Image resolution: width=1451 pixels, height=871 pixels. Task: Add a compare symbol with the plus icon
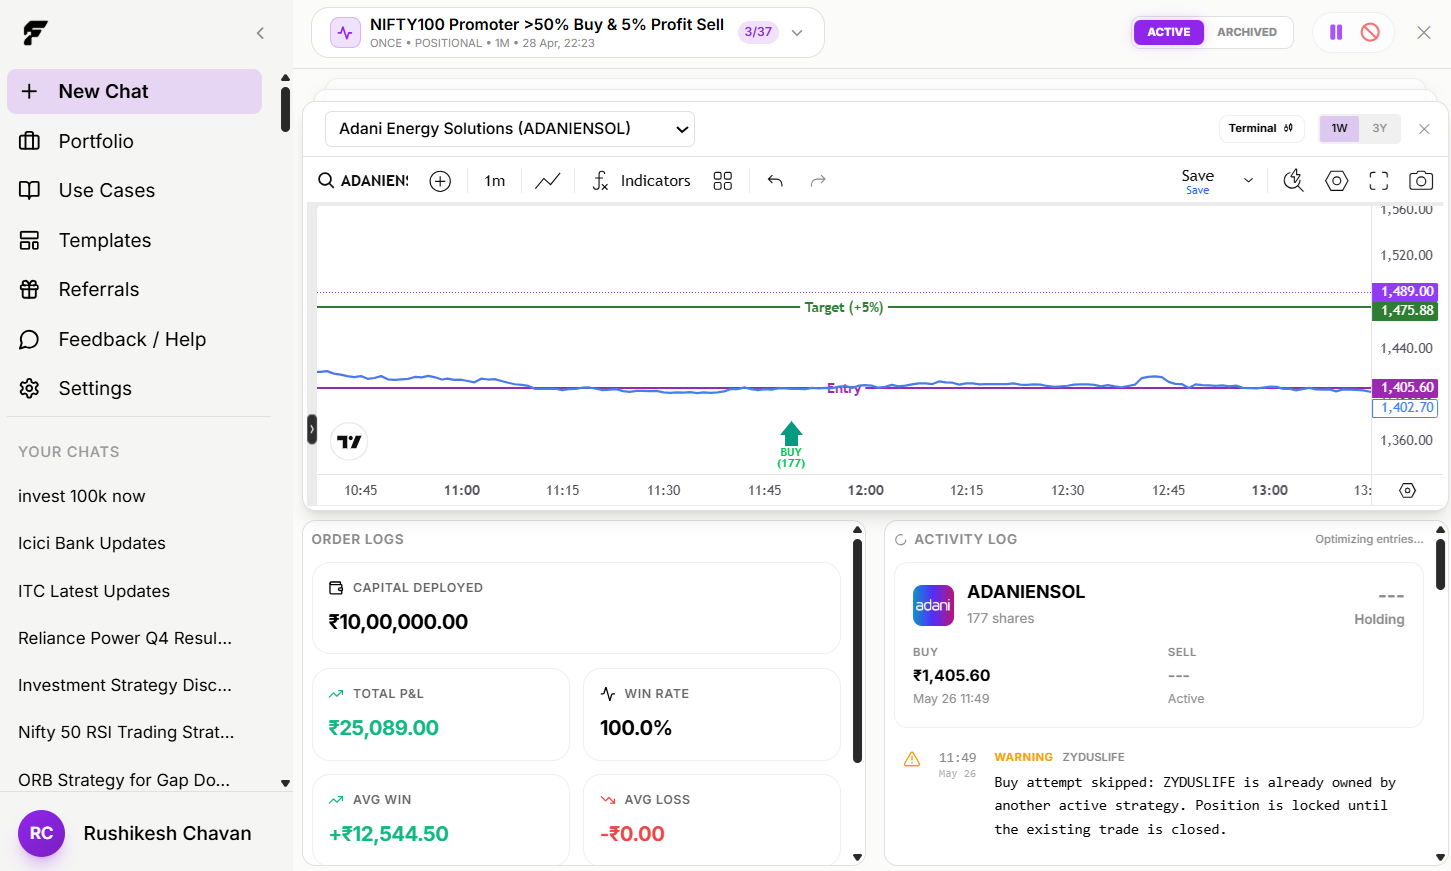pos(440,181)
